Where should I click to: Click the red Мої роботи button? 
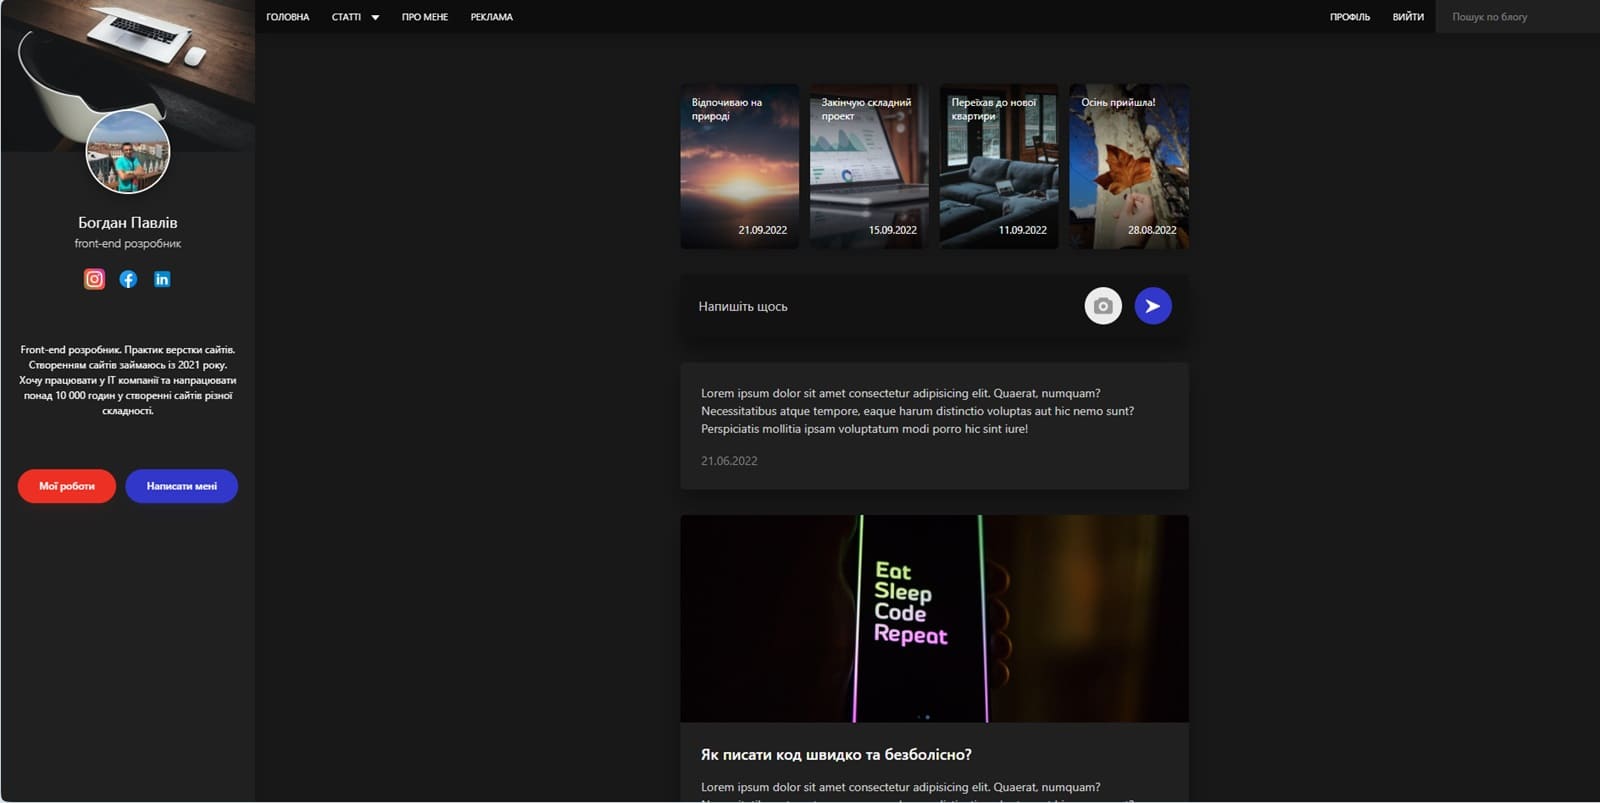pyautogui.click(x=67, y=486)
